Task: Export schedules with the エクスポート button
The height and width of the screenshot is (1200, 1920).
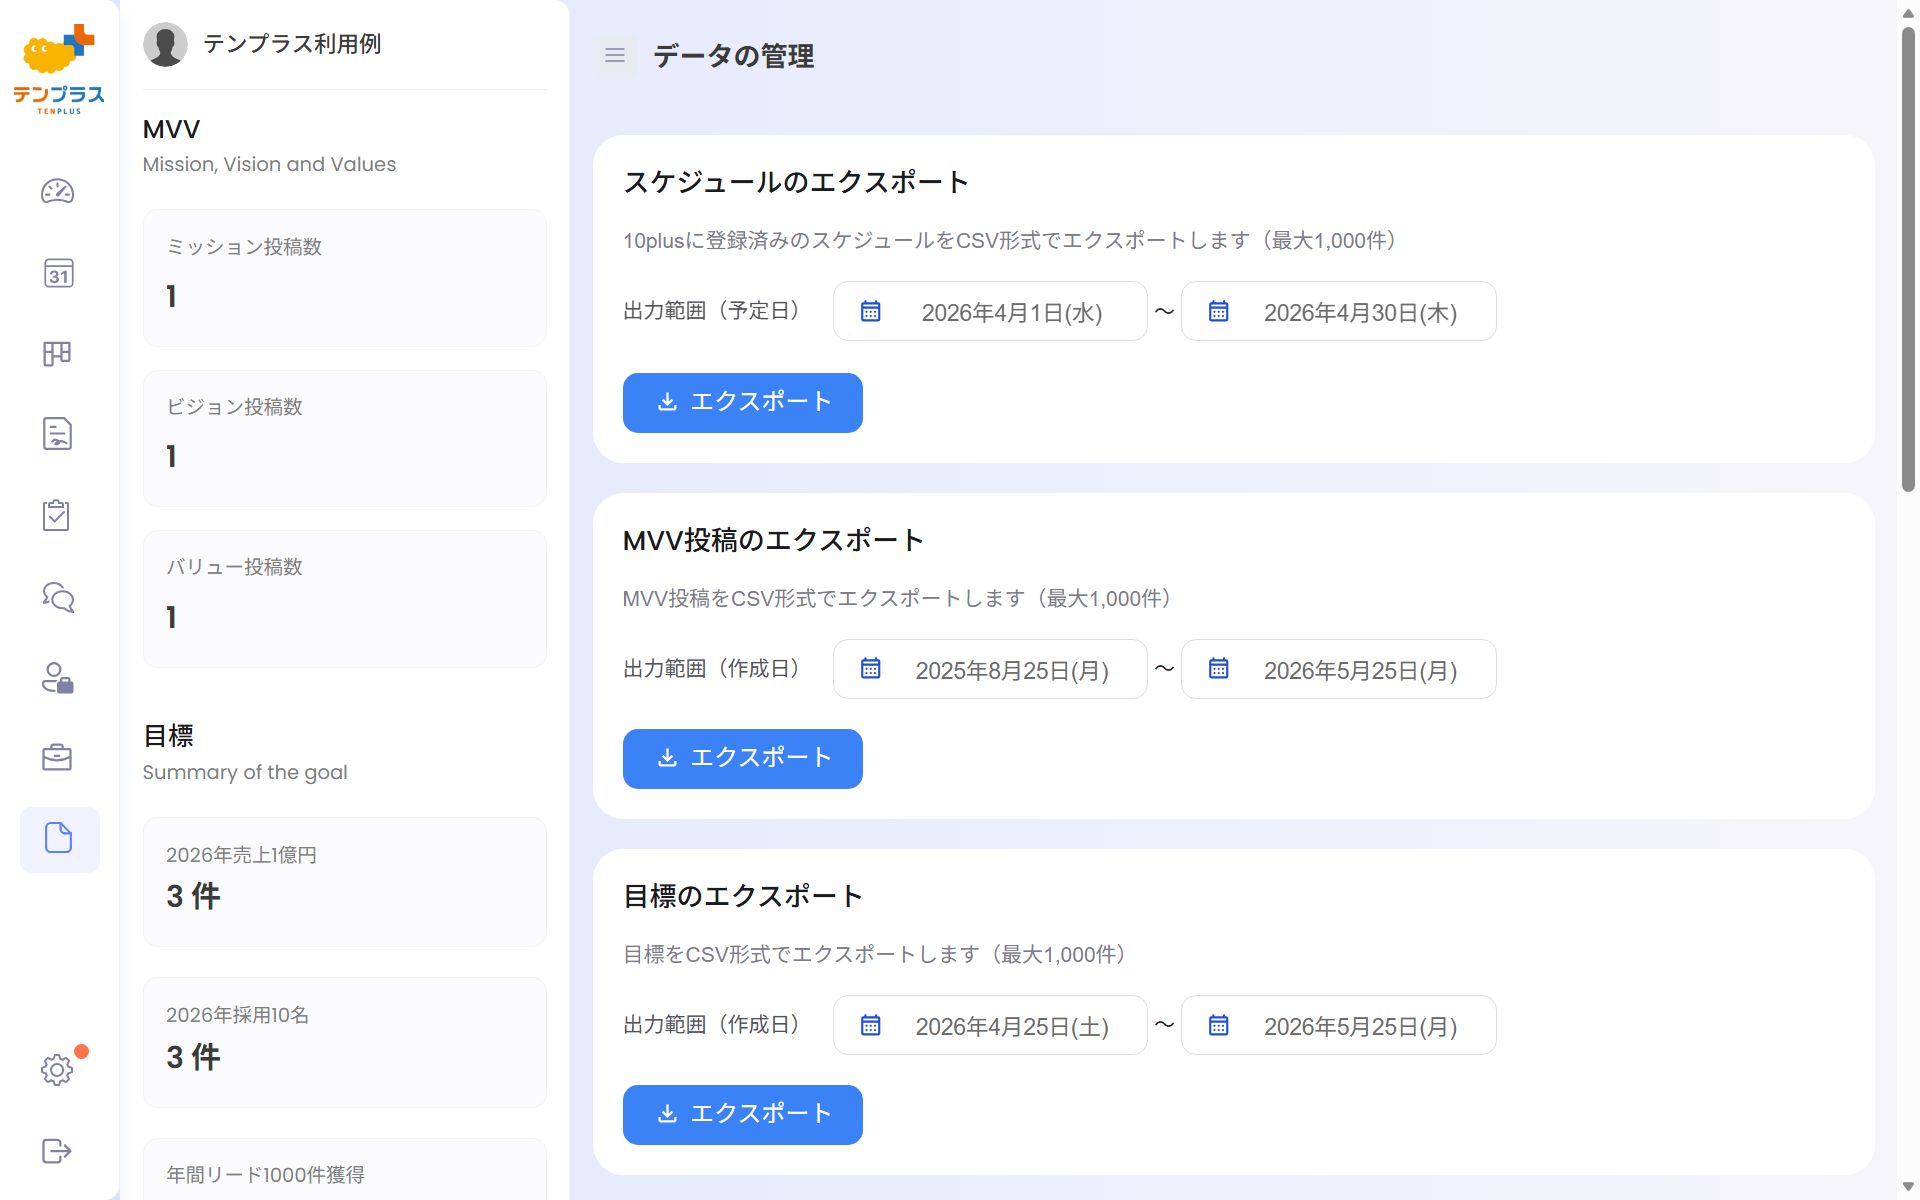Action: pyautogui.click(x=743, y=403)
